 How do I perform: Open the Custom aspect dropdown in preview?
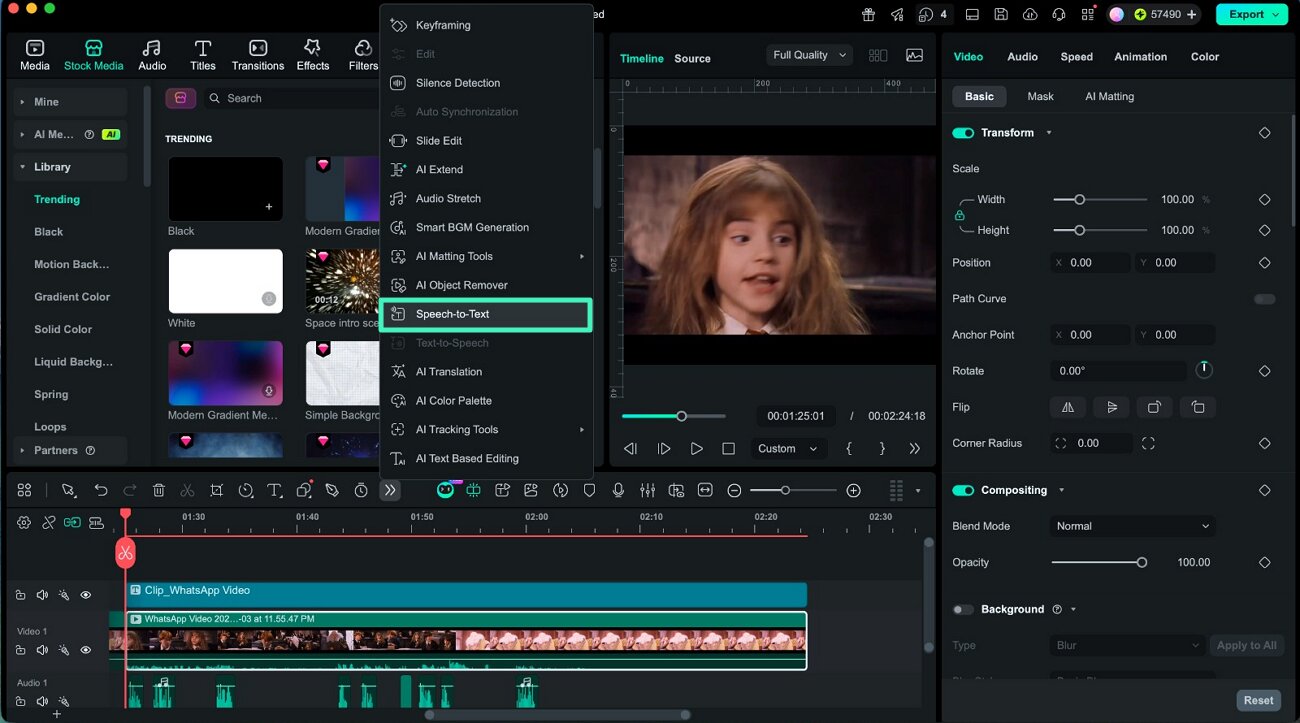(787, 449)
